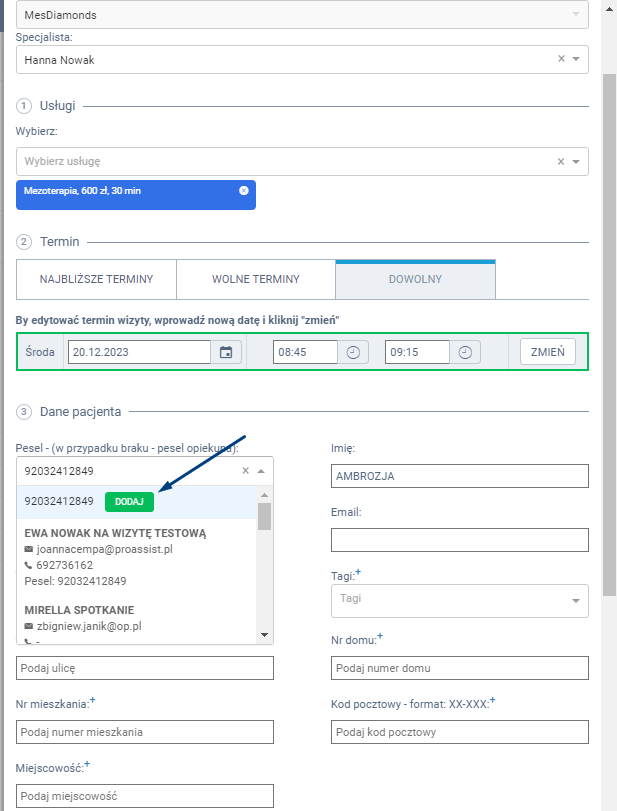Viewport: 617px width, 811px height.
Task: Click the Email input field
Action: 459,540
